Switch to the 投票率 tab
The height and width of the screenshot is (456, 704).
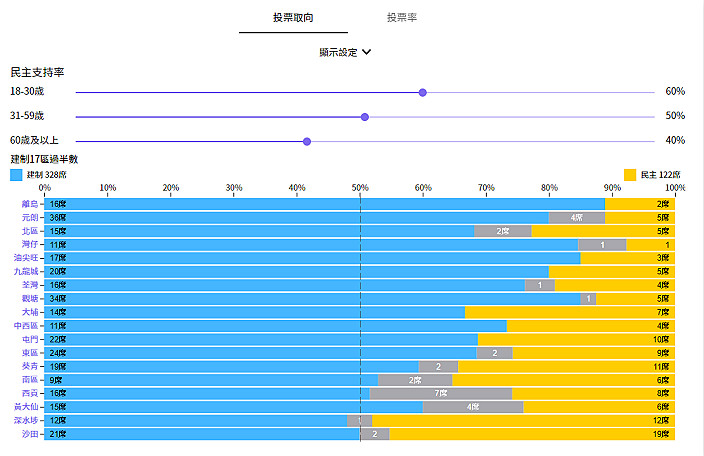pyautogui.click(x=402, y=18)
